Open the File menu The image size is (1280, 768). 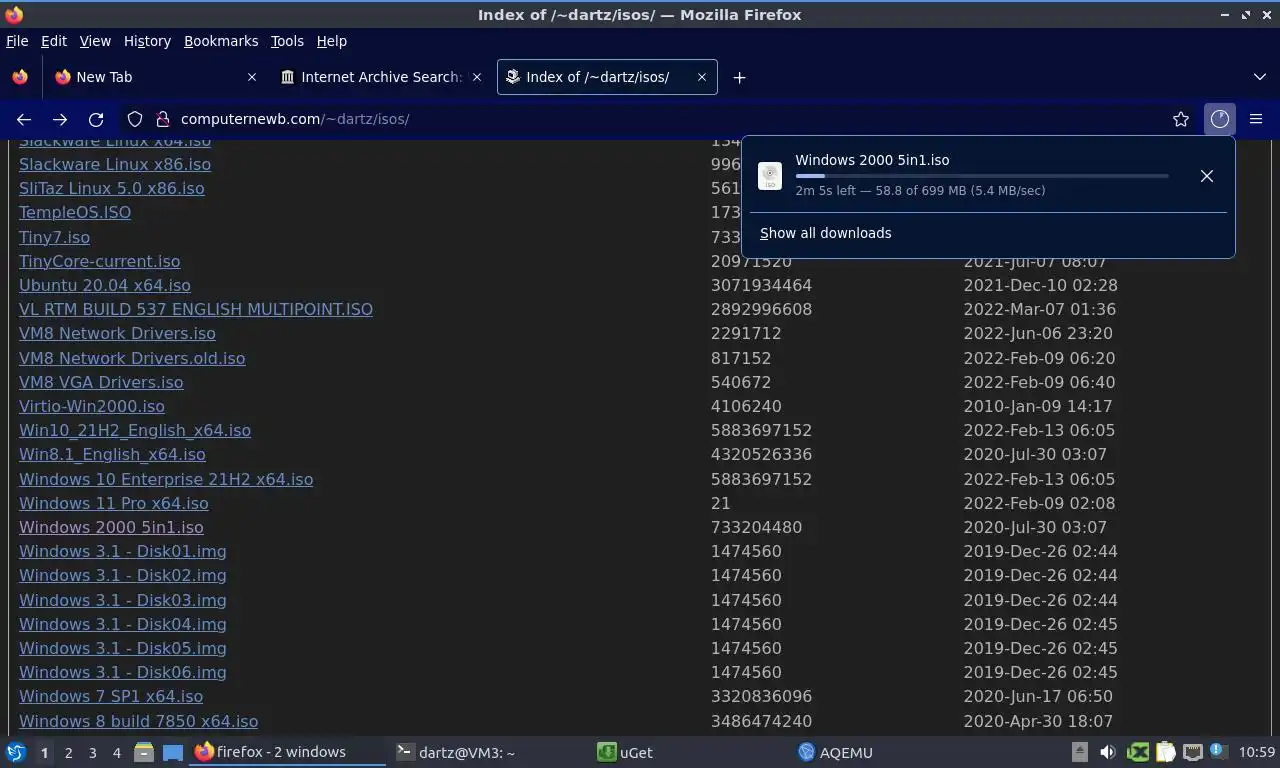pyautogui.click(x=17, y=41)
